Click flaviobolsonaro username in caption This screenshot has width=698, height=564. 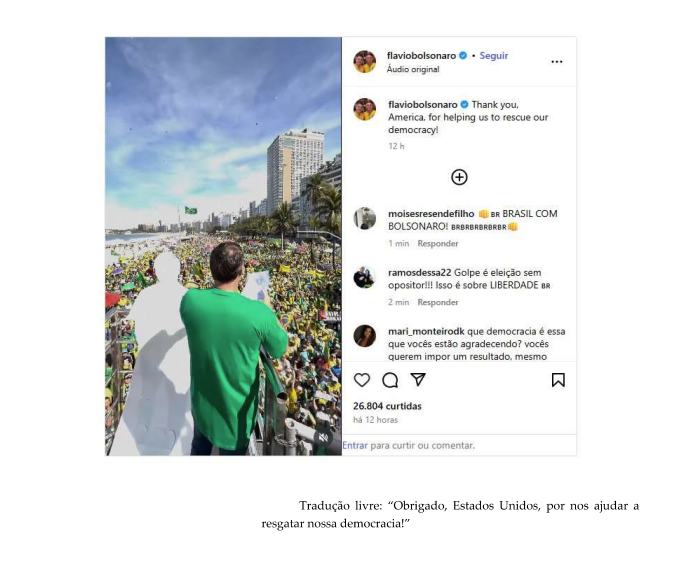[422, 105]
